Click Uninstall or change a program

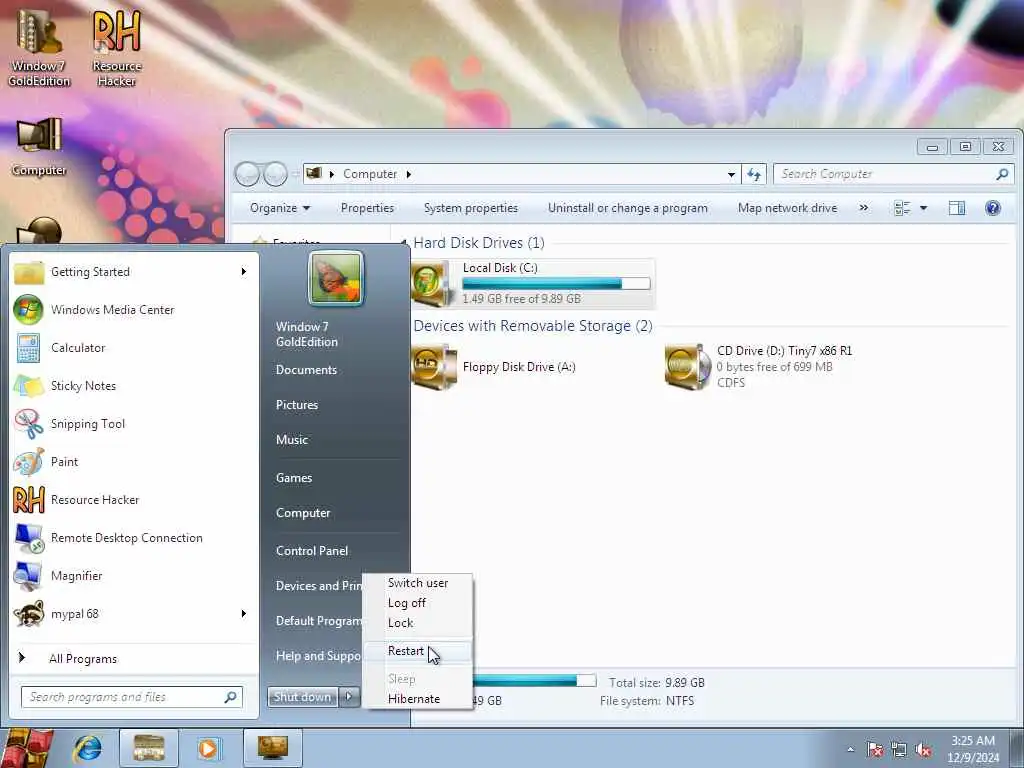pyautogui.click(x=628, y=208)
